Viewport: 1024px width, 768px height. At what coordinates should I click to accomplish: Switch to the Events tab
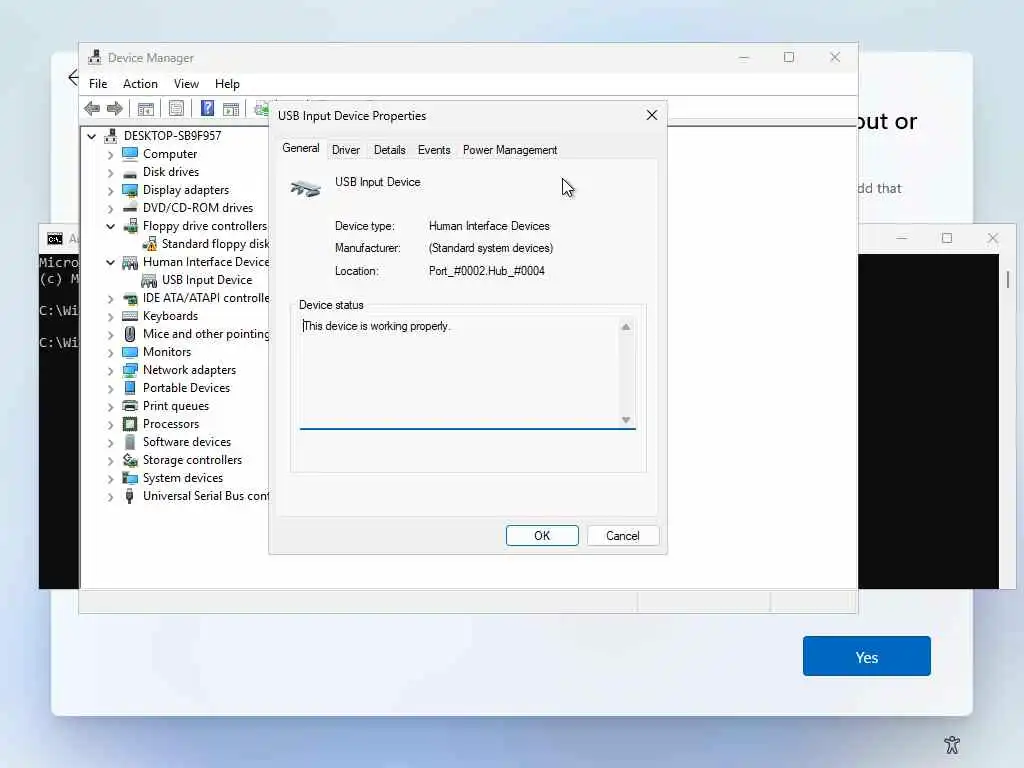pyautogui.click(x=434, y=150)
